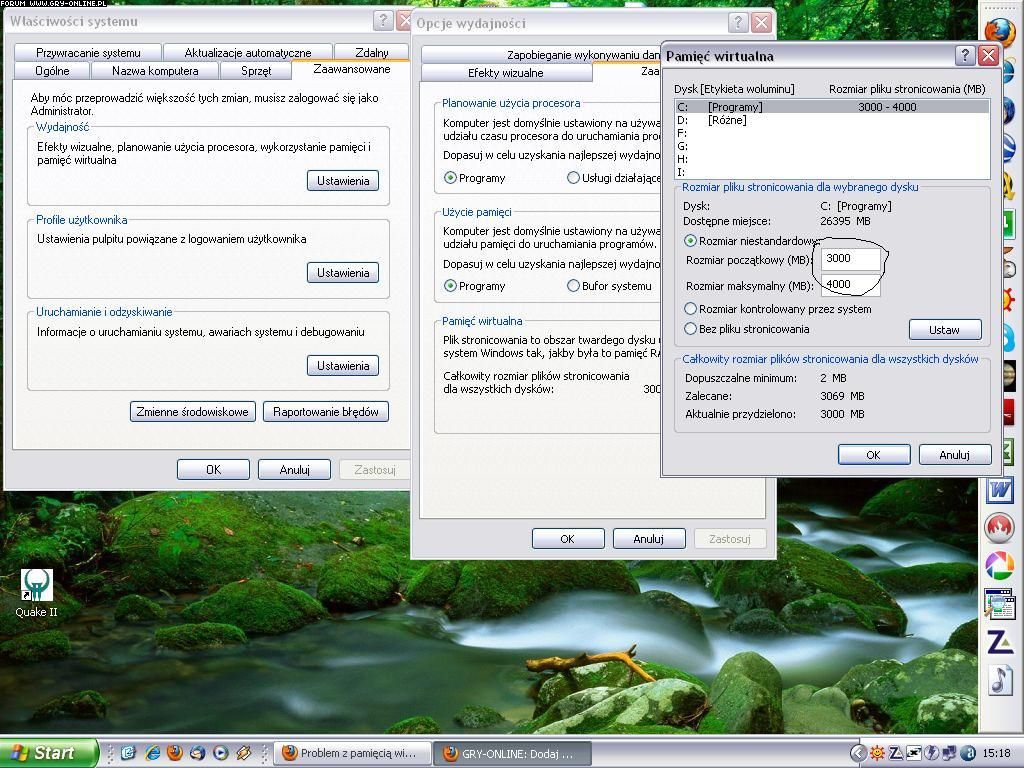
Task: Click the last Quick Launch icon
Action: click(244, 753)
